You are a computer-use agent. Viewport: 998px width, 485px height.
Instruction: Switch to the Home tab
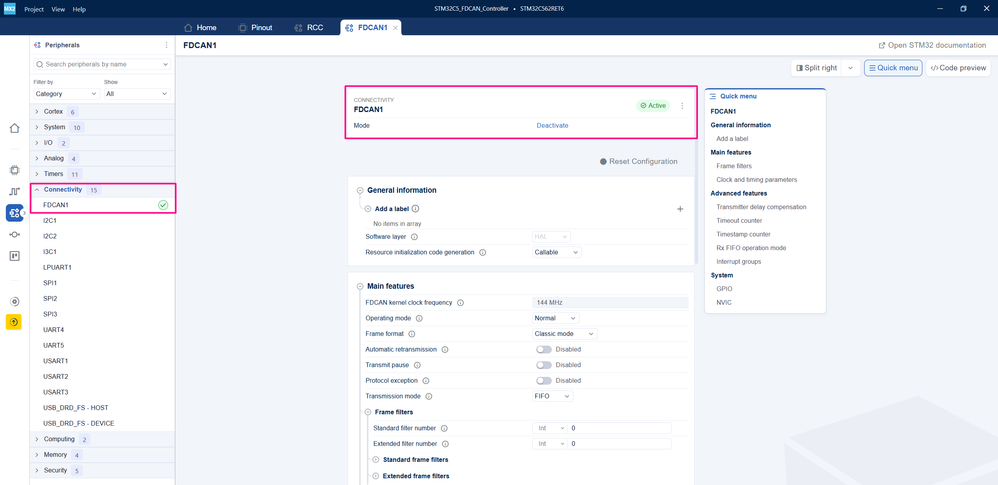click(200, 28)
